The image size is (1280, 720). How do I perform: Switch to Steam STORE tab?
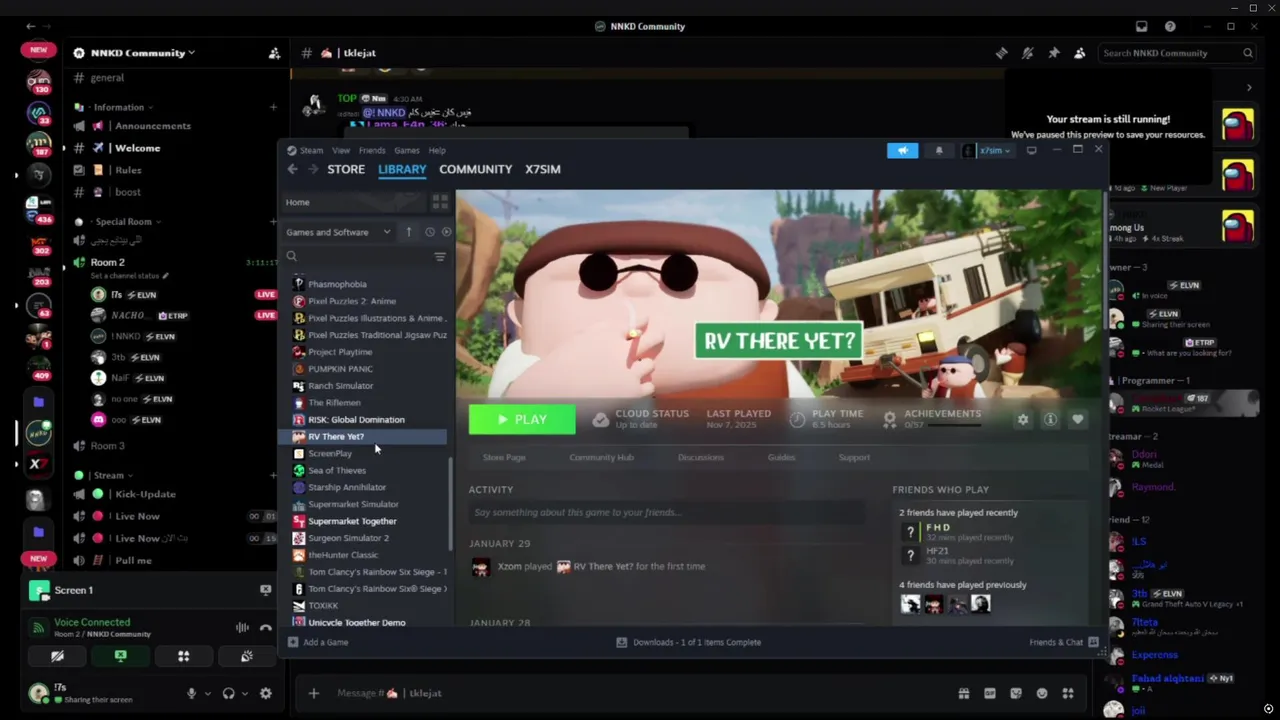pos(346,169)
